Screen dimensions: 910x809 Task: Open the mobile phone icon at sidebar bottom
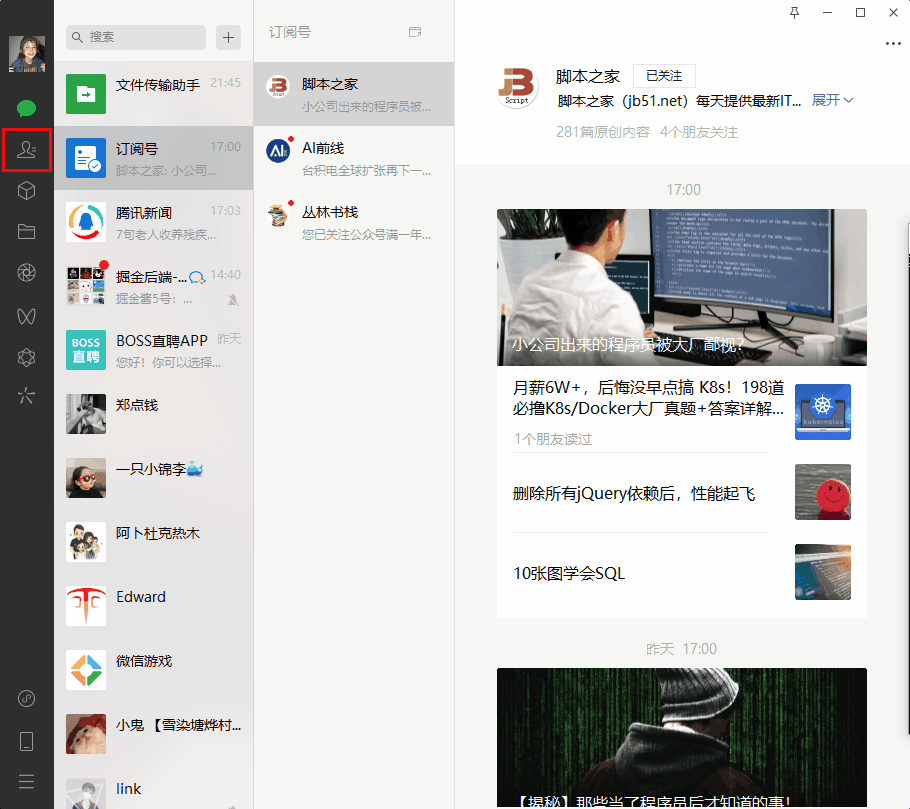(27, 741)
